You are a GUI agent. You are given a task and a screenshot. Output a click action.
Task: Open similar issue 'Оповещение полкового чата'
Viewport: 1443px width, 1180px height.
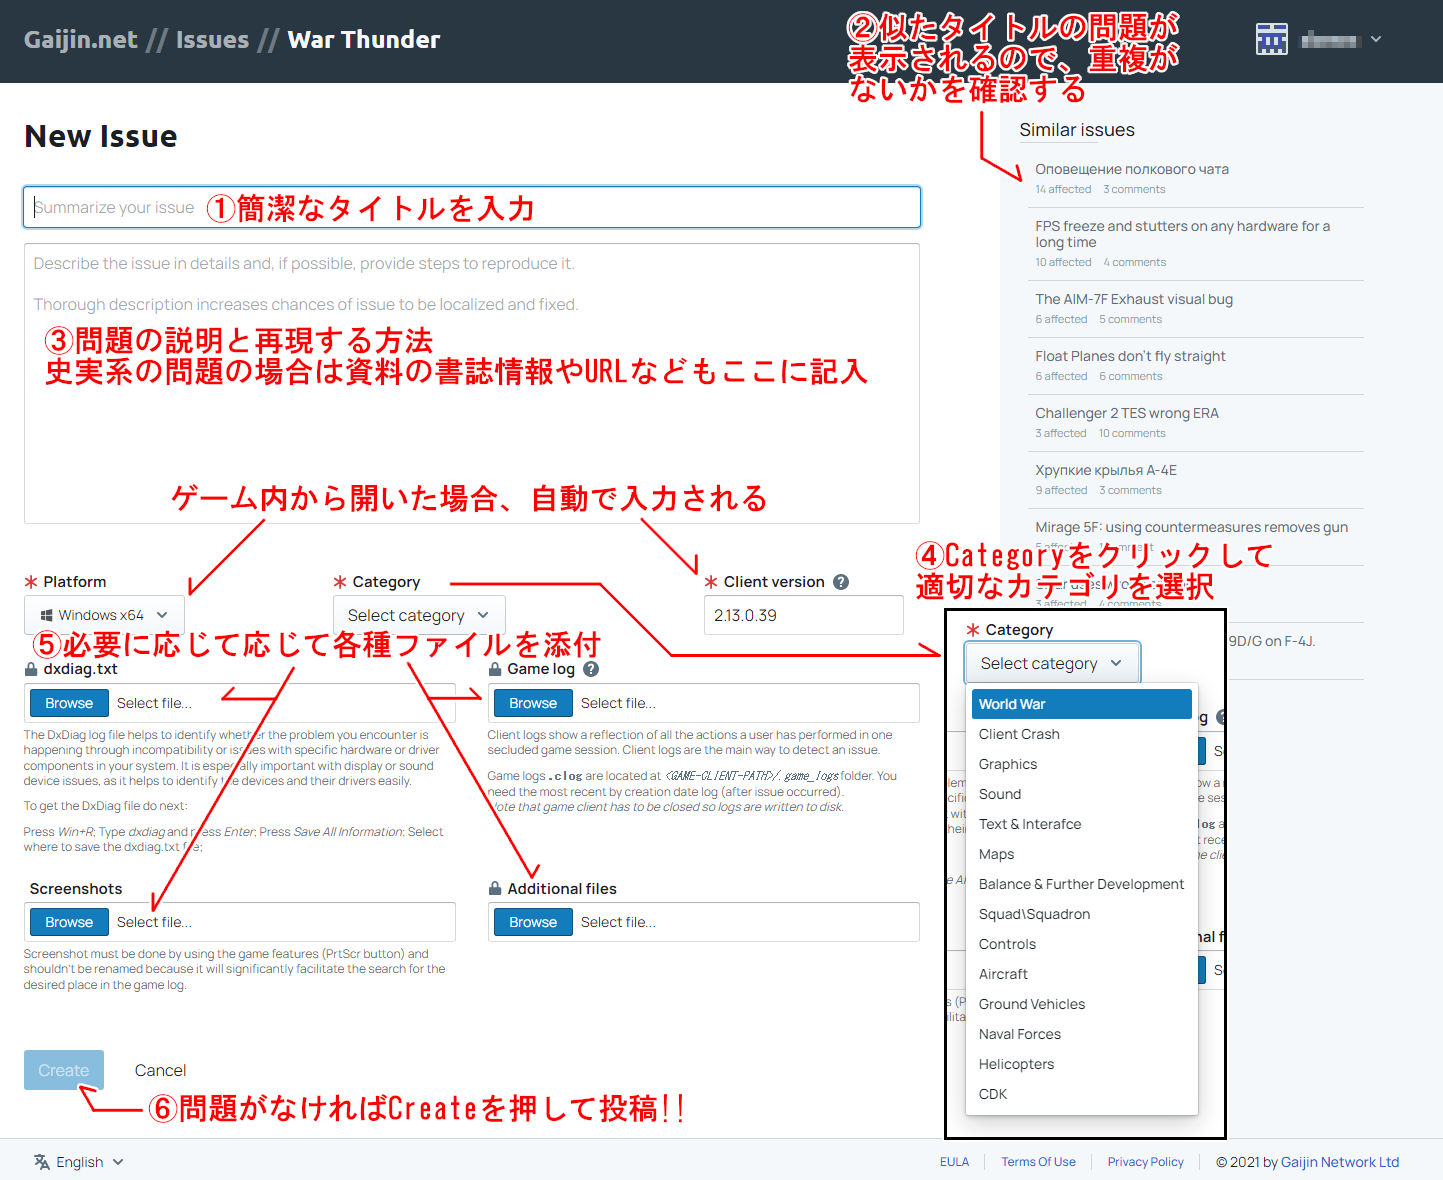click(x=1132, y=169)
